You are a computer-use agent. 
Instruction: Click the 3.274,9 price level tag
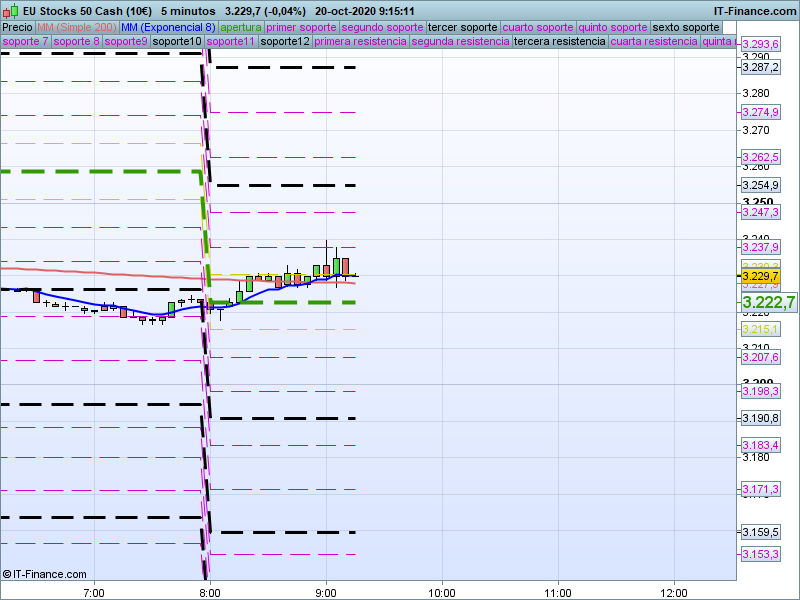pos(760,112)
